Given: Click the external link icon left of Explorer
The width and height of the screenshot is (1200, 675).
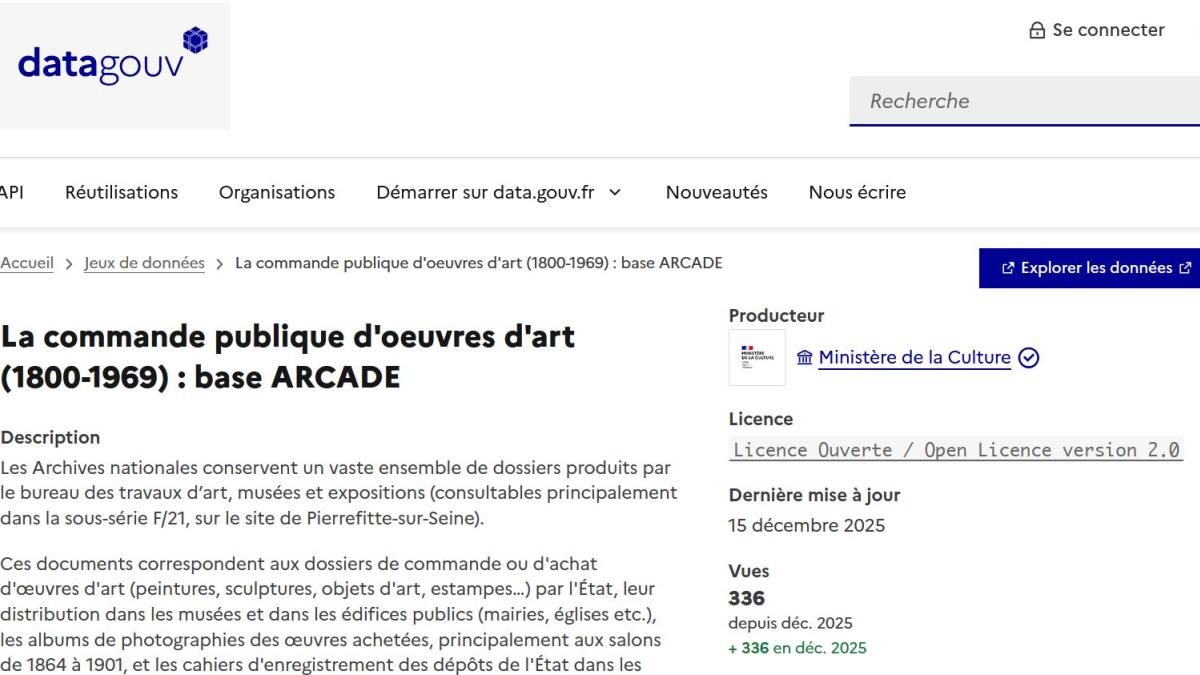Looking at the screenshot, I should (1007, 268).
